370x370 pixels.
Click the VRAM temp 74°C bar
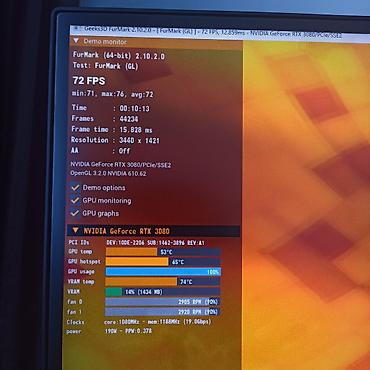click(163, 282)
